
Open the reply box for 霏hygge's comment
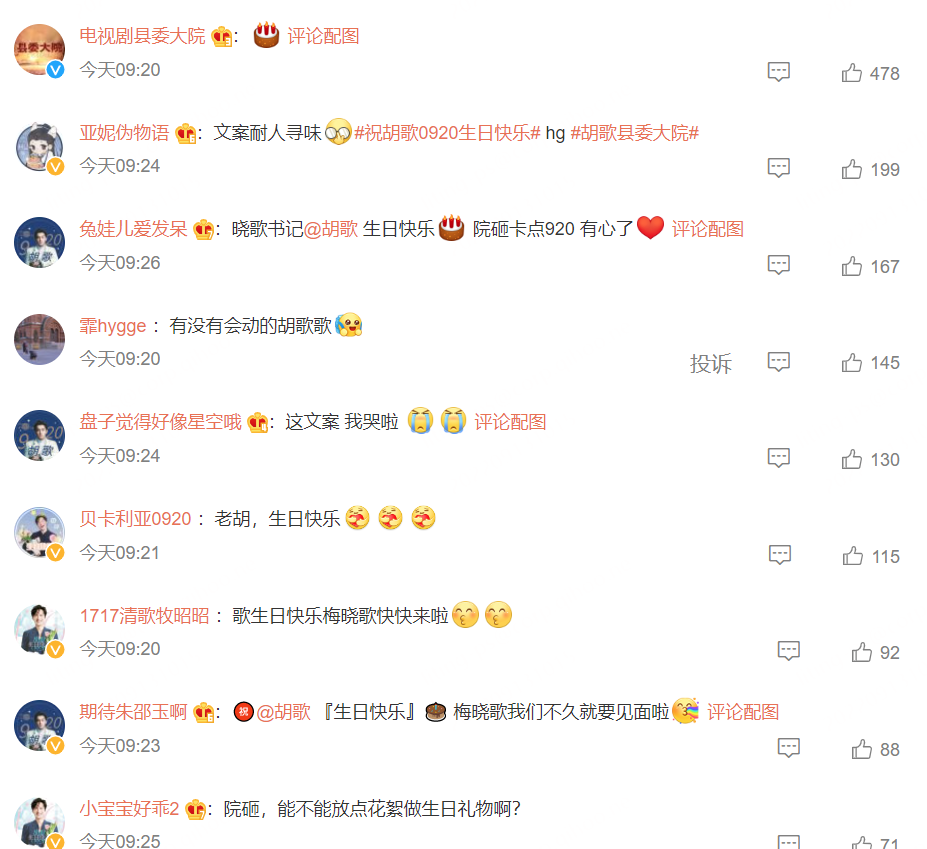pos(778,362)
